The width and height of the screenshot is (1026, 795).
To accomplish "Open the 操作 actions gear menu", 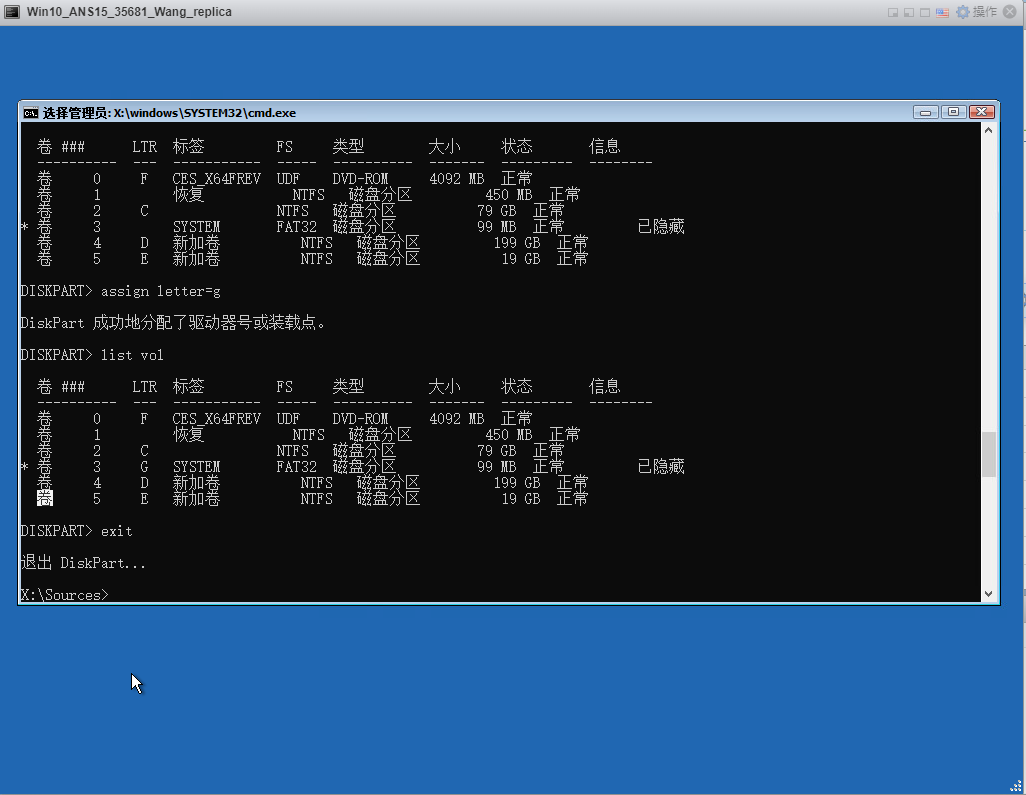I will (x=976, y=12).
